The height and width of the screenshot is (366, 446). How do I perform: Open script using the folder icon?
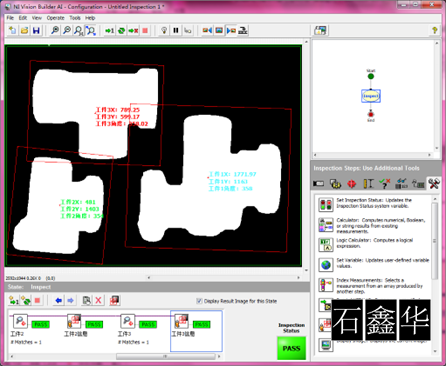pos(24,31)
